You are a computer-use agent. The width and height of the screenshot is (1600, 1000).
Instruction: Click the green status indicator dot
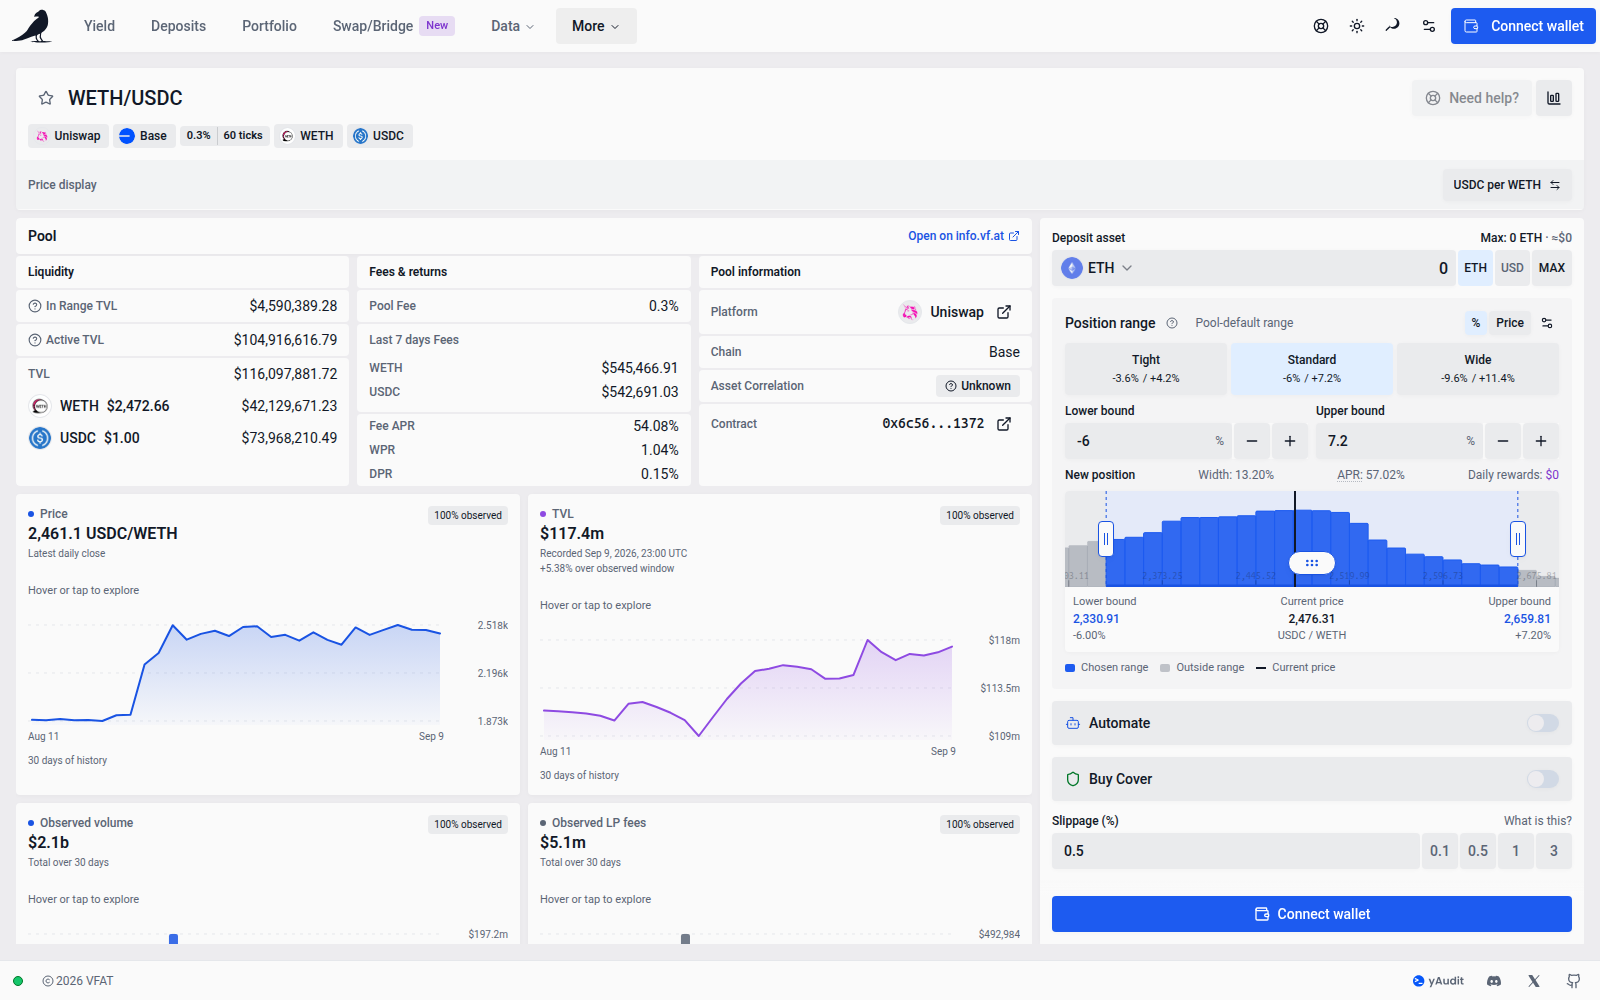coord(18,981)
